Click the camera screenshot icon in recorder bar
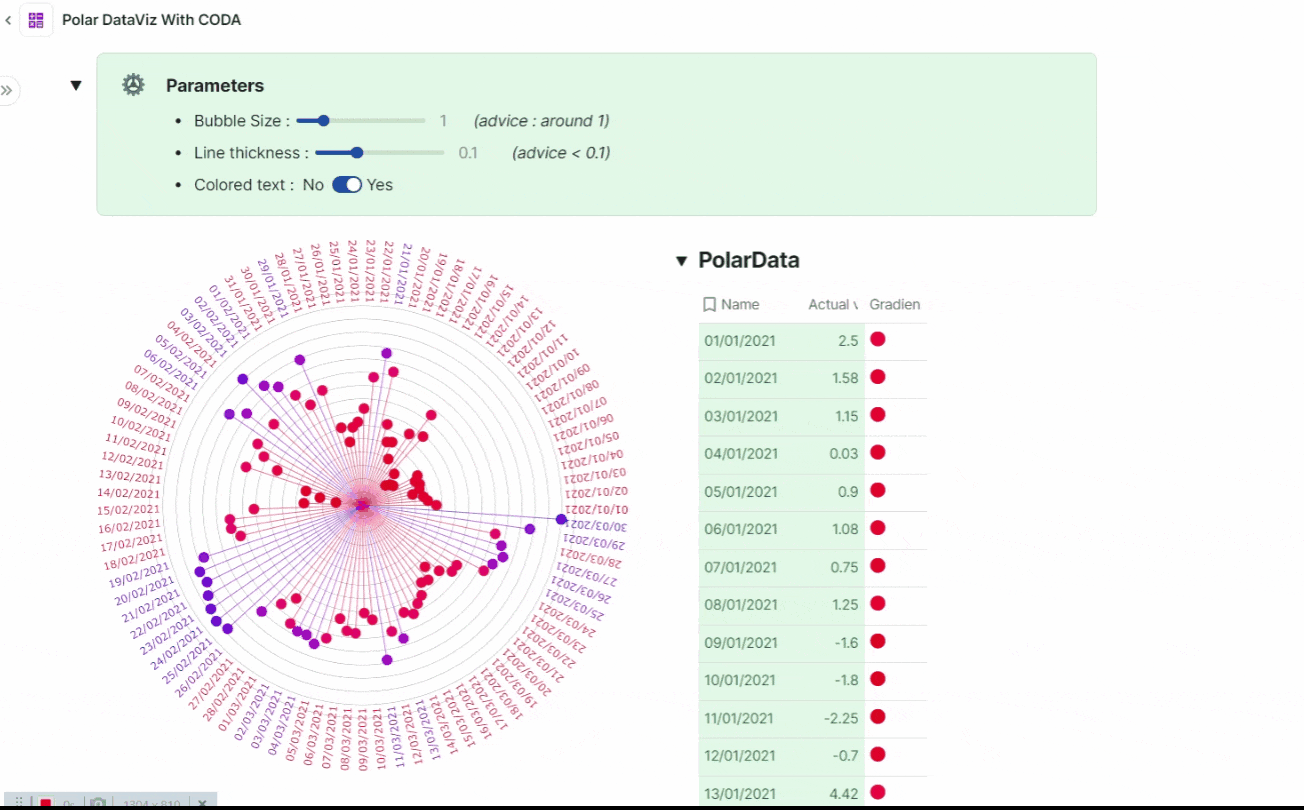The image size is (1304, 810). pos(98,803)
